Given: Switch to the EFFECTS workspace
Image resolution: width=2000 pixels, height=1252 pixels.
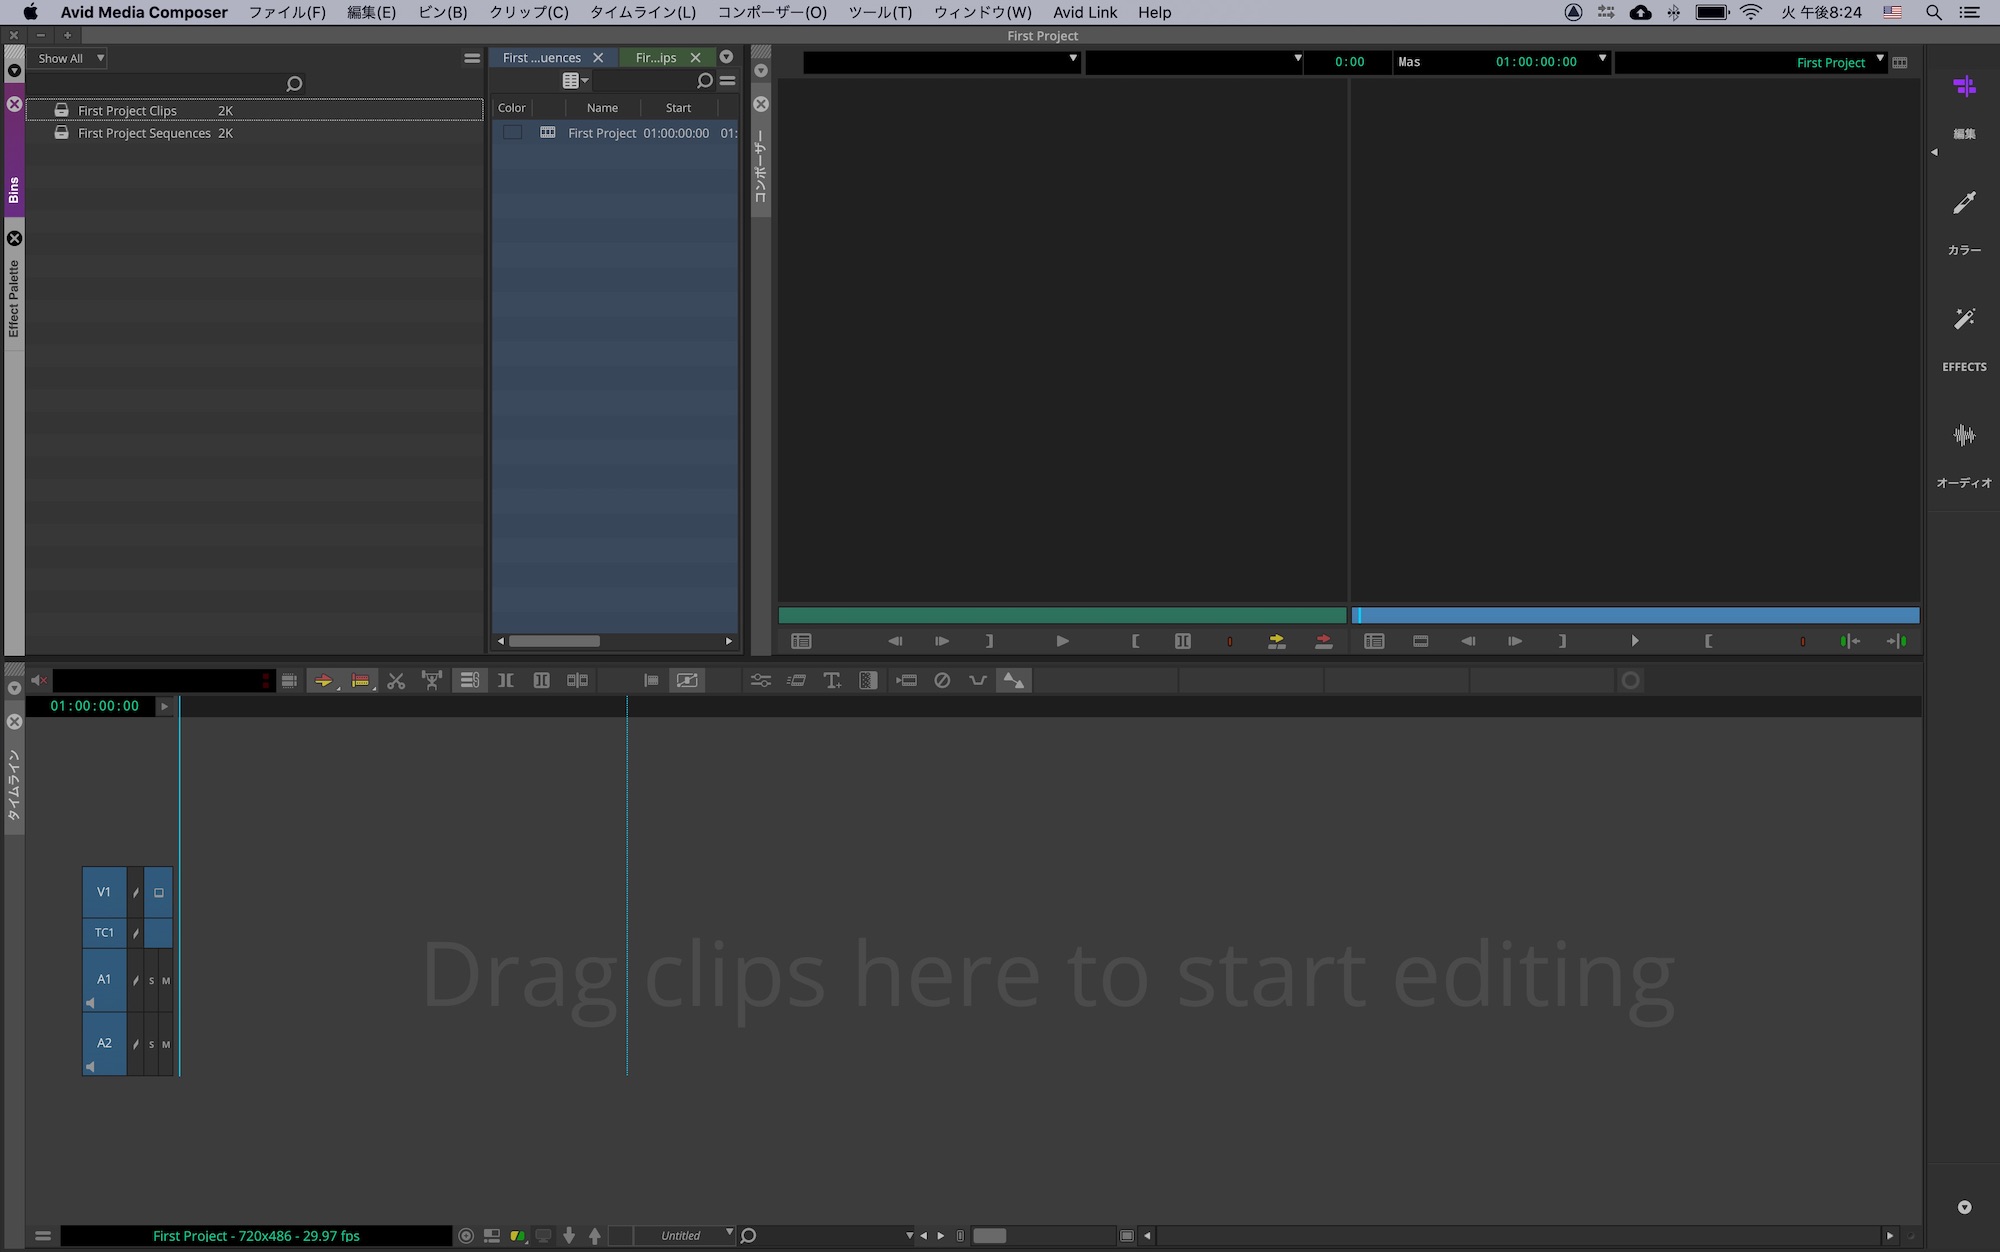Looking at the screenshot, I should point(1964,320).
